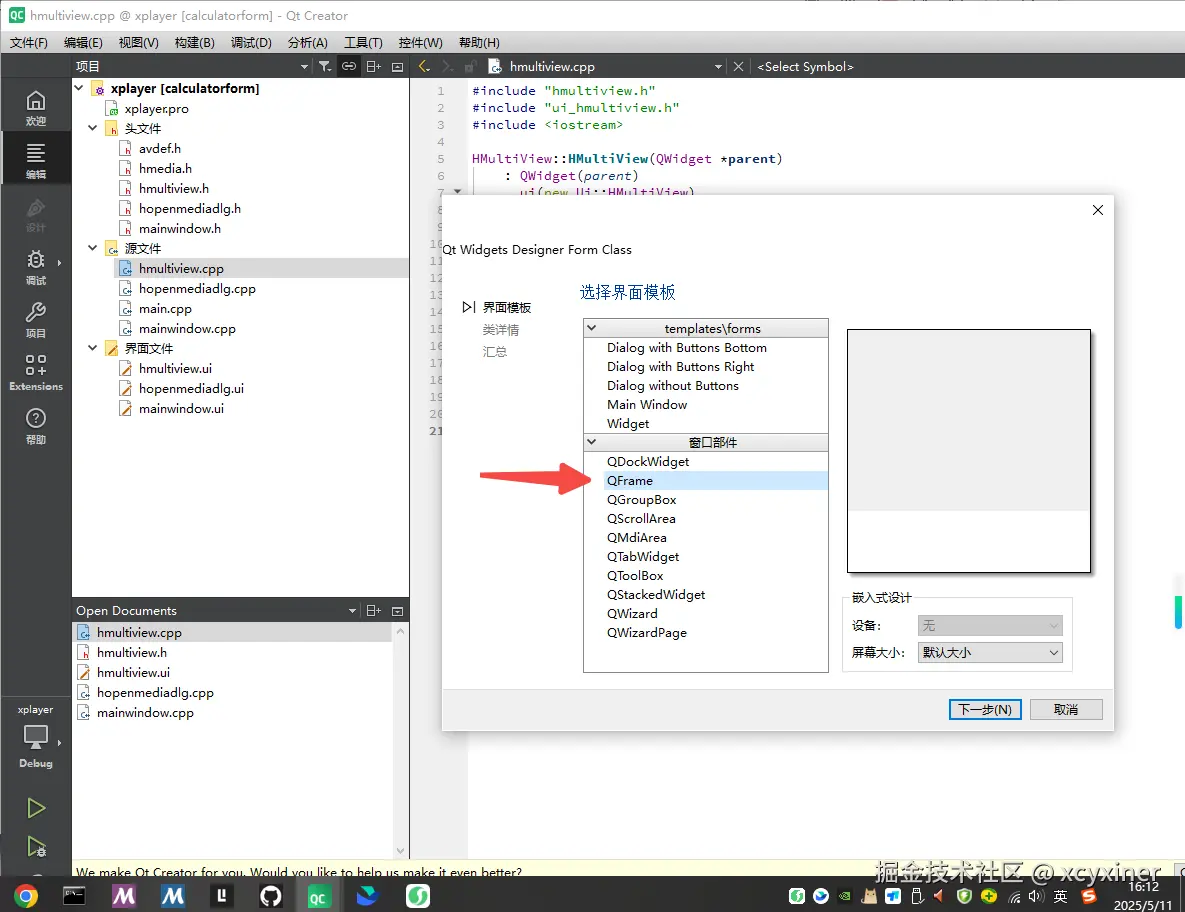Close the Open Documents pane
This screenshot has width=1185, height=912.
click(x=398, y=611)
